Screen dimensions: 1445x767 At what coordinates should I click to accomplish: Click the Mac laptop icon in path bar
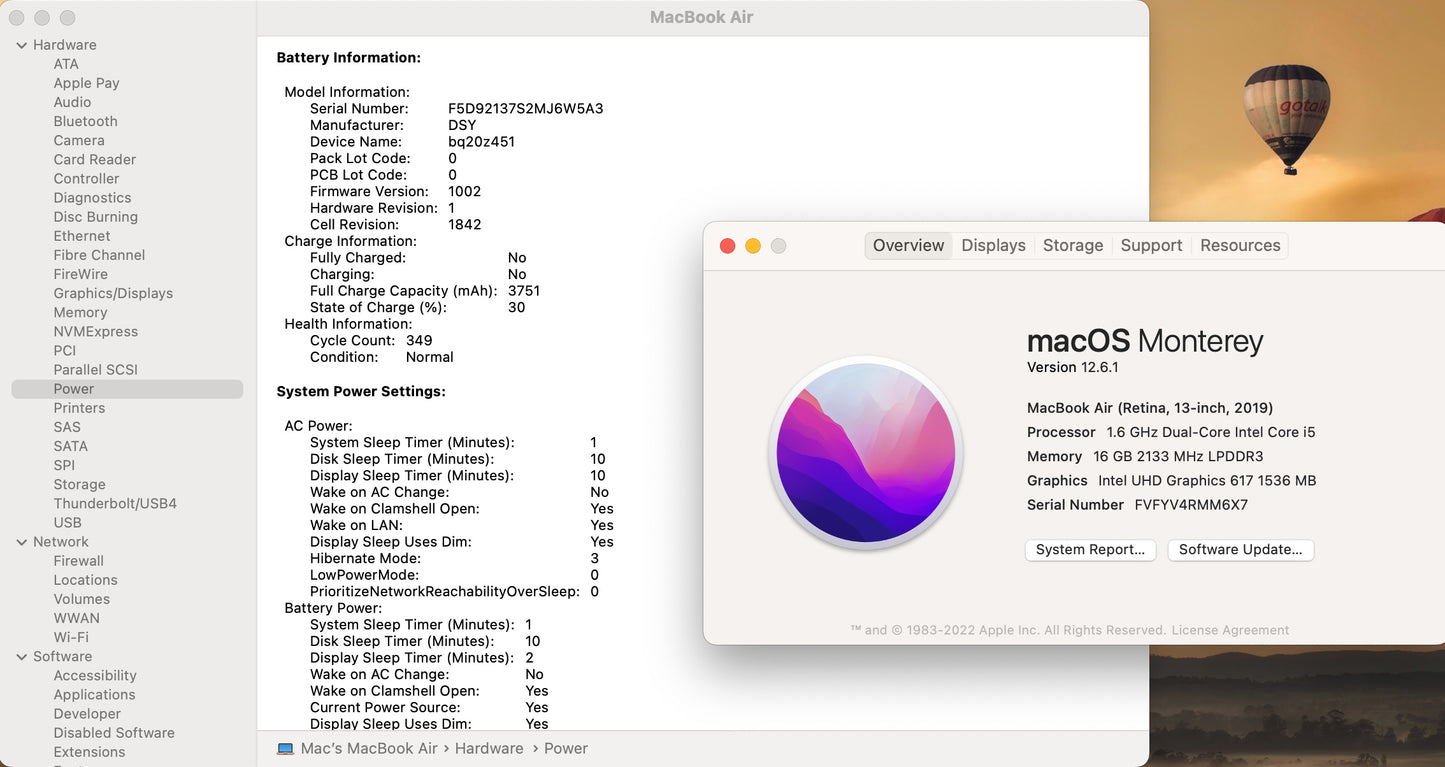tap(285, 749)
